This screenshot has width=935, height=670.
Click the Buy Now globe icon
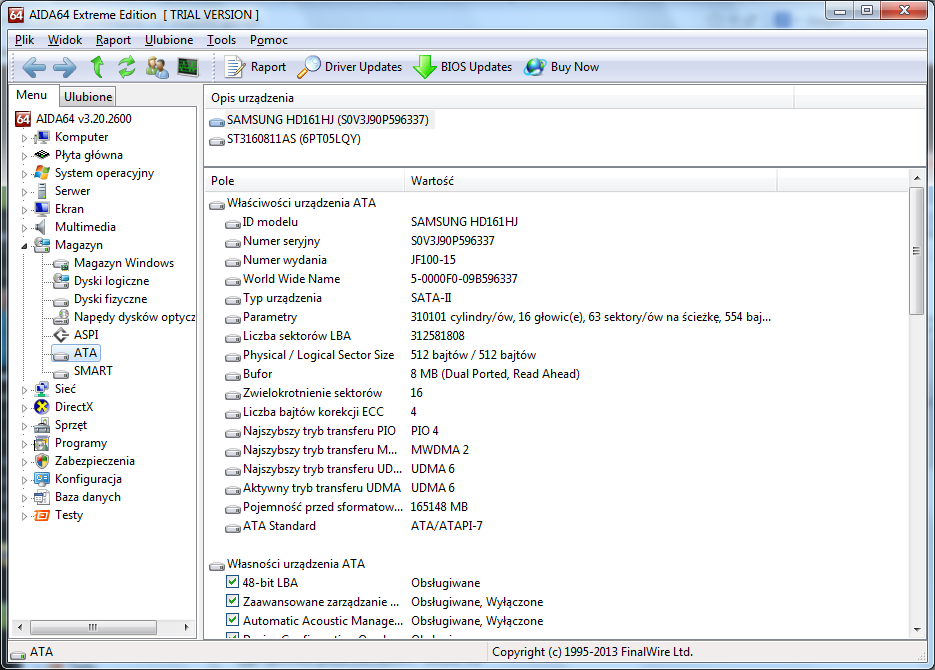(535, 67)
